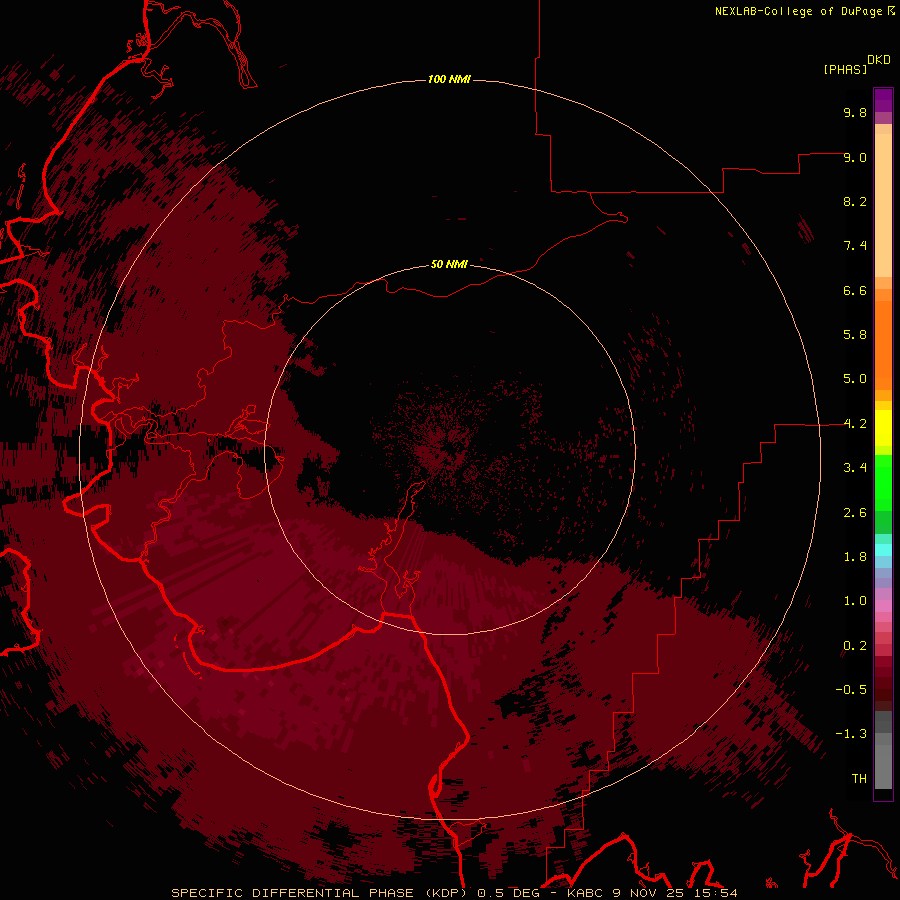Click the 1.0 scale label
900x900 pixels.
pos(855,601)
